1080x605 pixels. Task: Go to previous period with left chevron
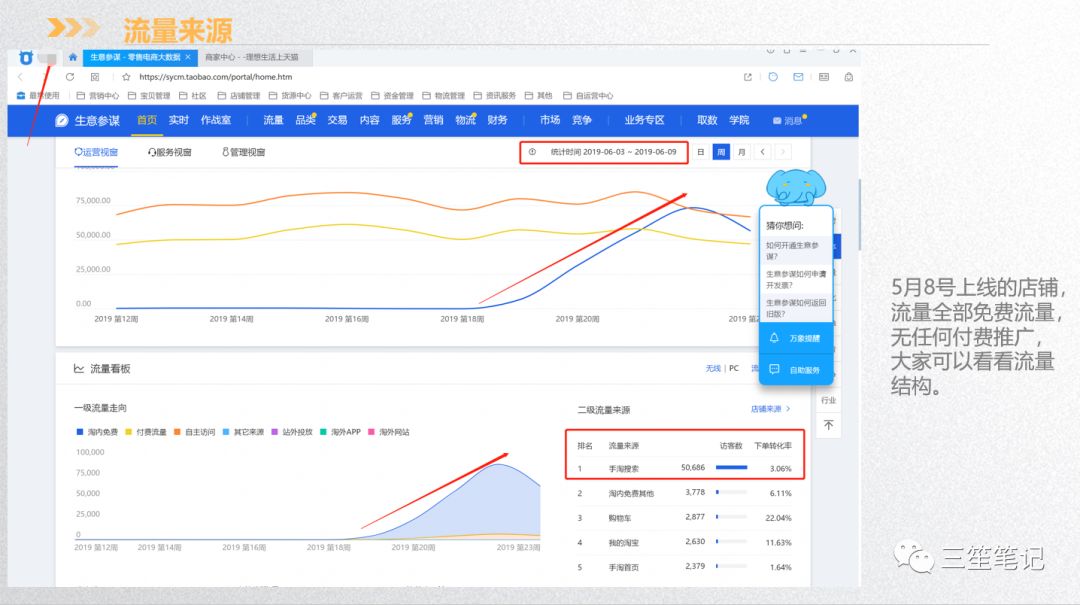(x=762, y=152)
